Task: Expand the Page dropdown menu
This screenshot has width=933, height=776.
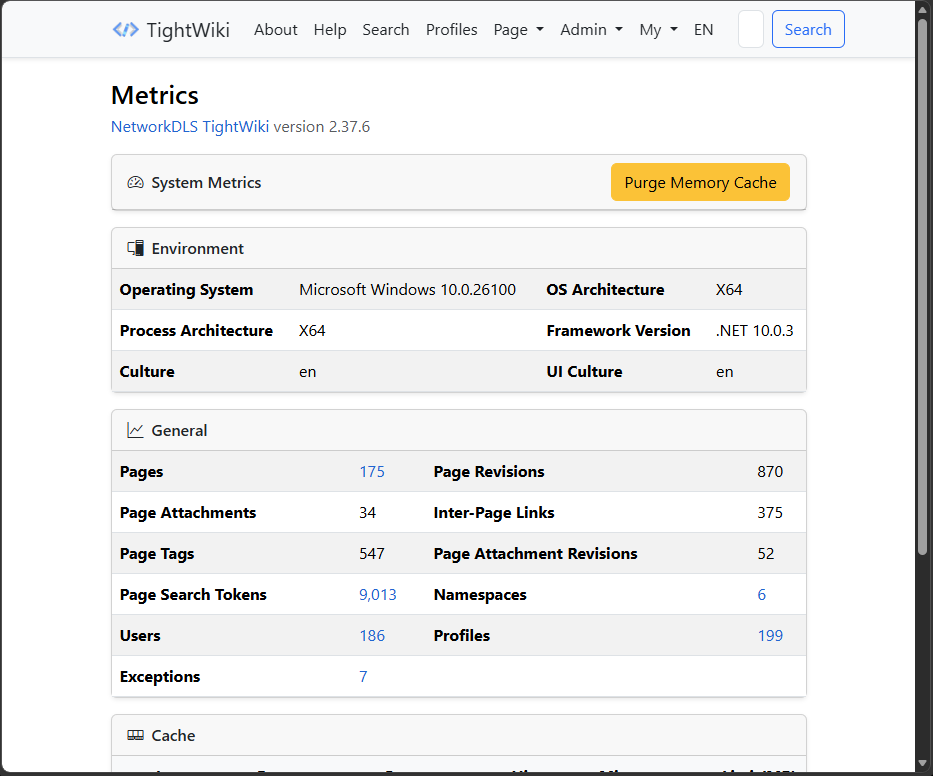Action: (519, 30)
